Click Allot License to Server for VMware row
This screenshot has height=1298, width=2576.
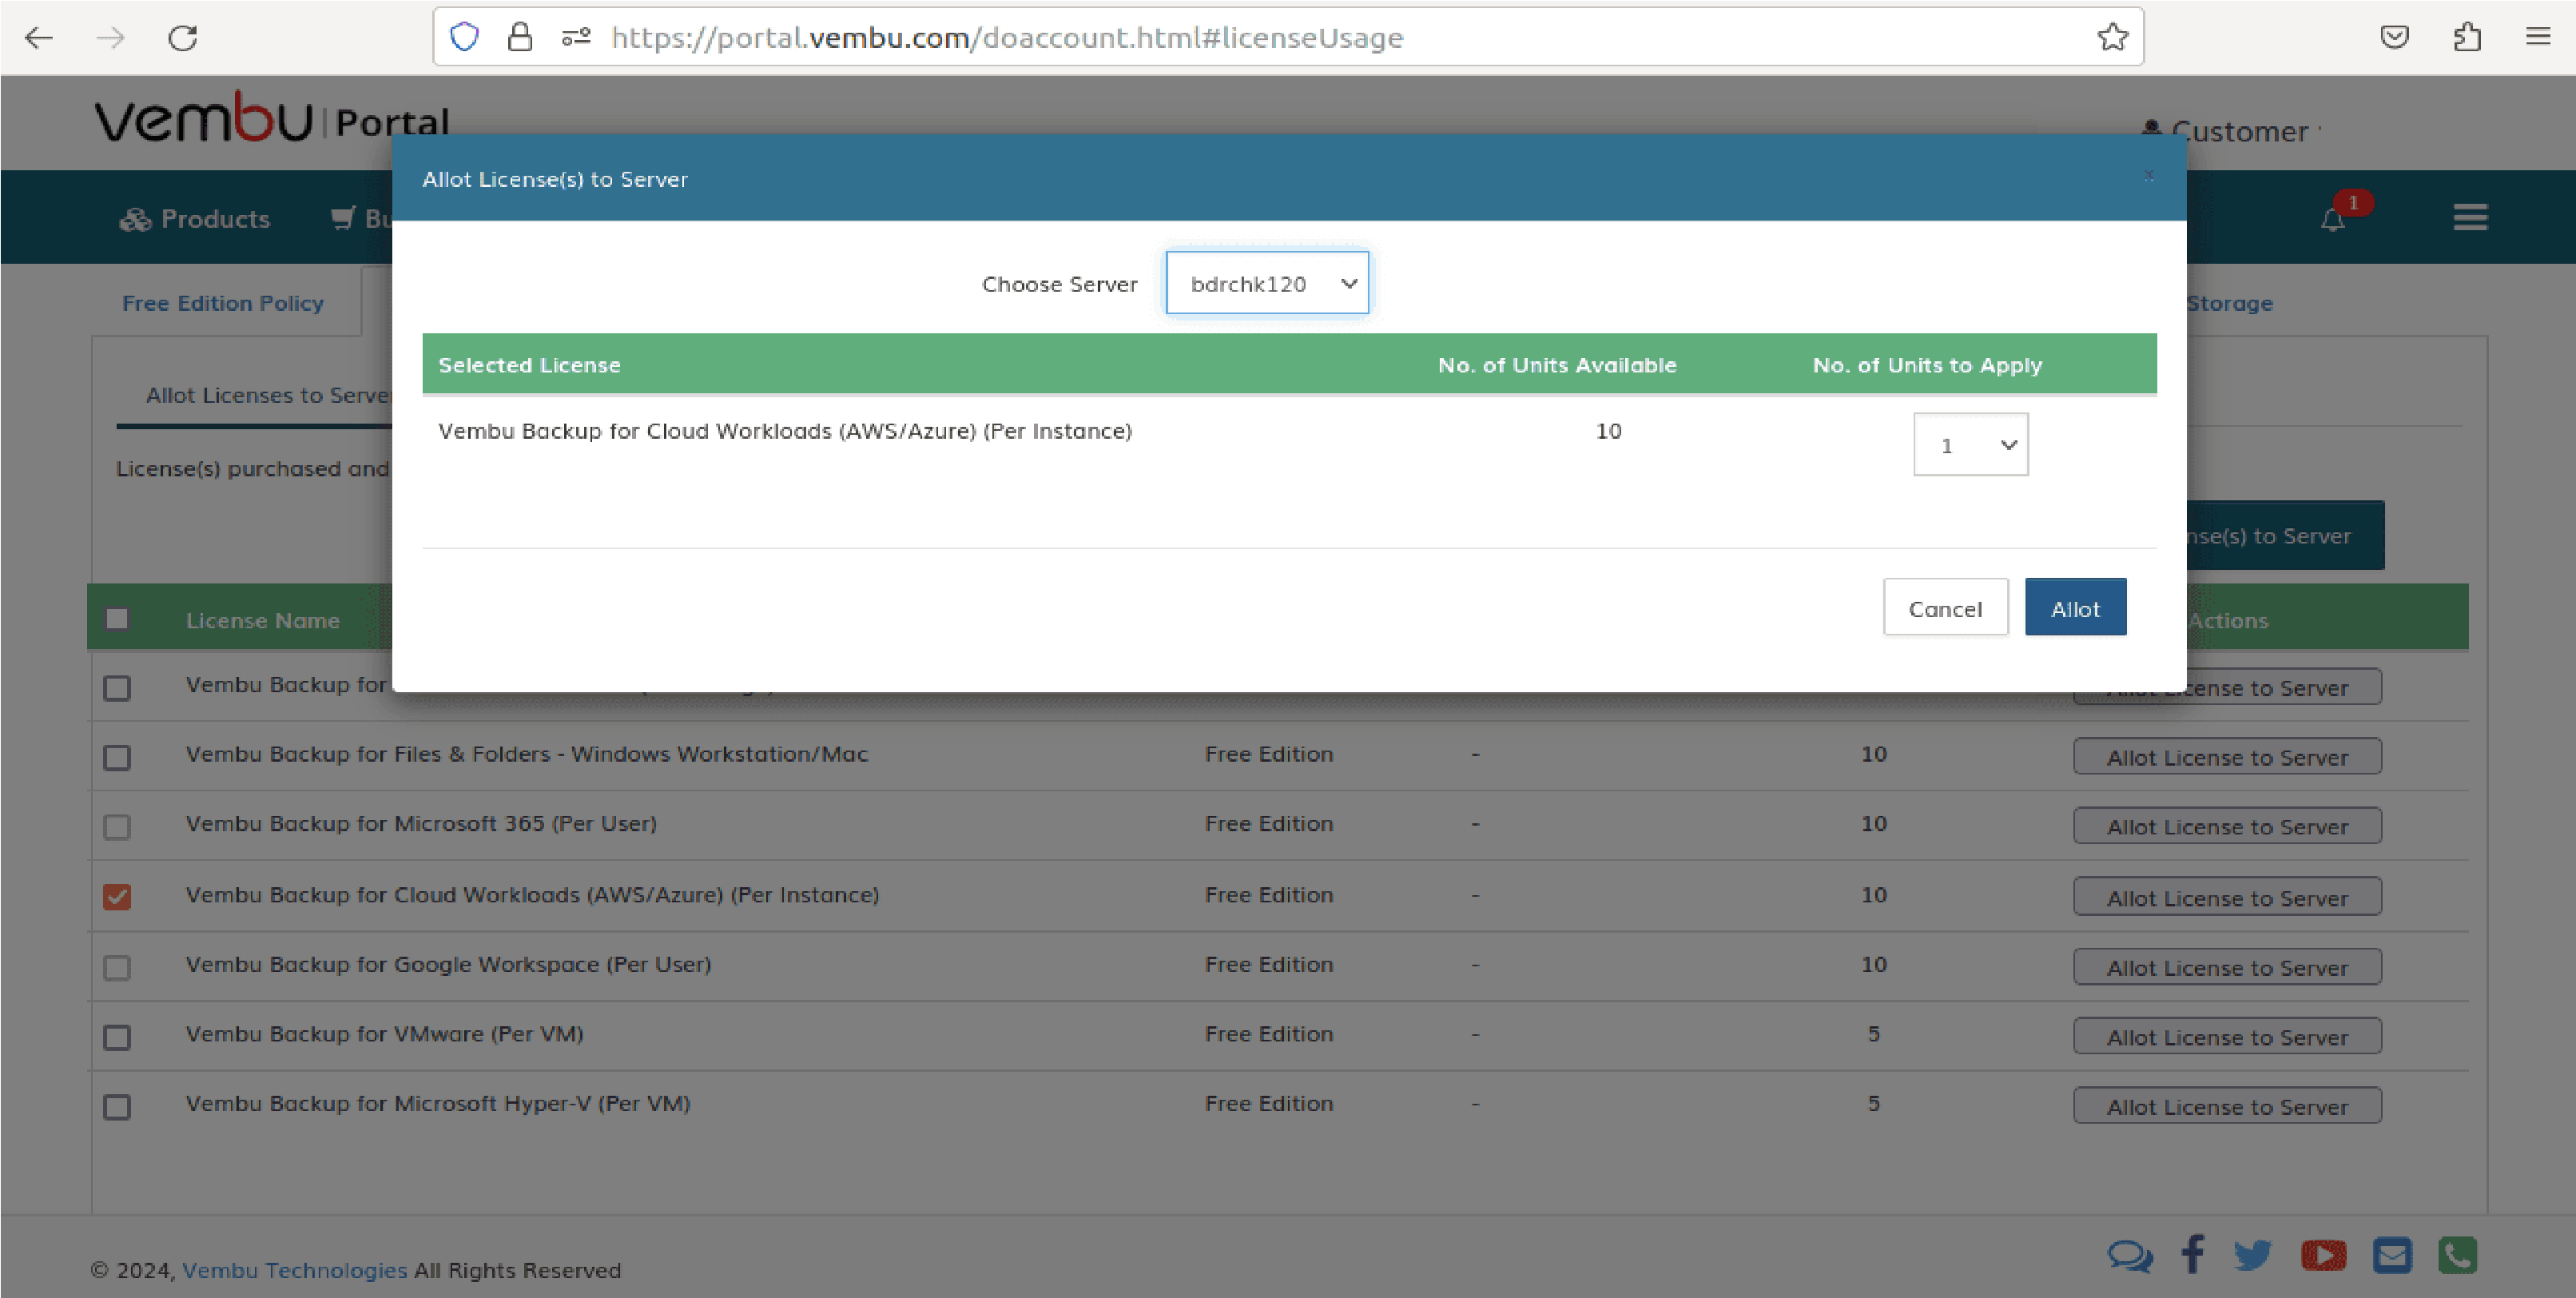point(2227,1036)
